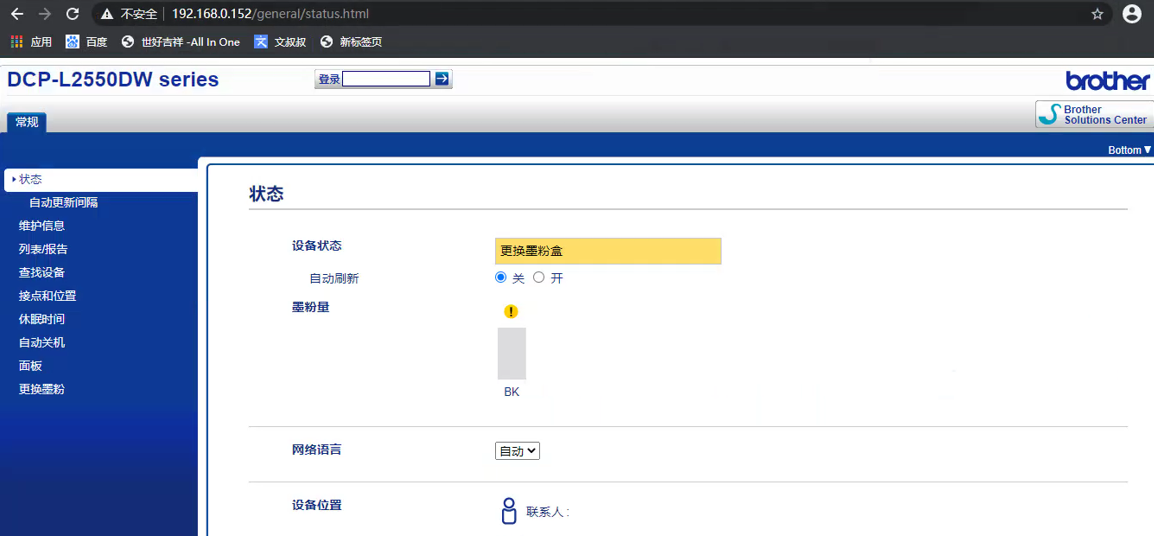This screenshot has width=1154, height=536.
Task: Jump down using Bottom ▼ link
Action: pyautogui.click(x=1129, y=150)
